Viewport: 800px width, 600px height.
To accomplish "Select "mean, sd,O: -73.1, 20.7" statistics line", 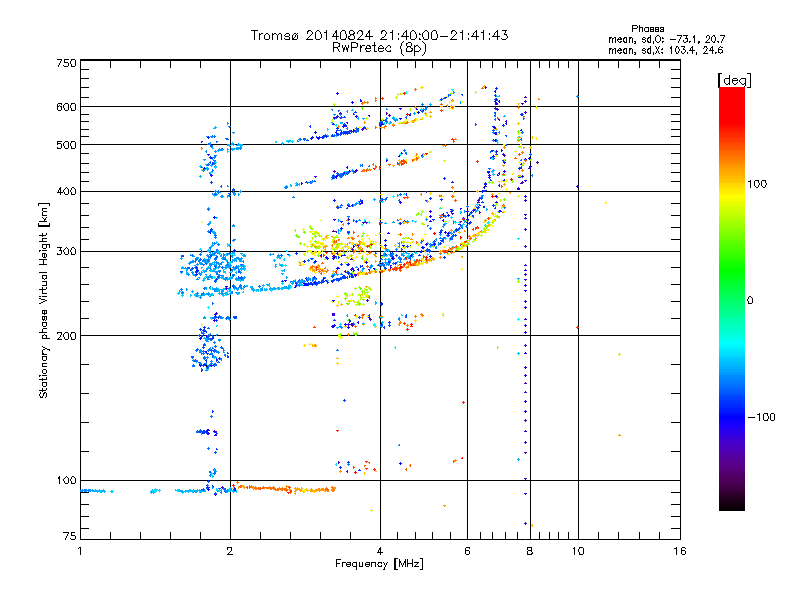I will 666,39.
